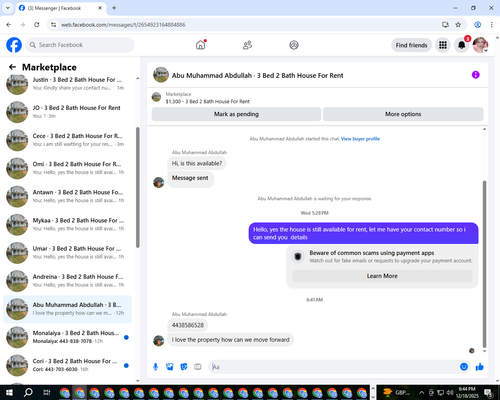Attach a photo using image icon
The width and height of the screenshot is (500, 400).
[x=170, y=367]
